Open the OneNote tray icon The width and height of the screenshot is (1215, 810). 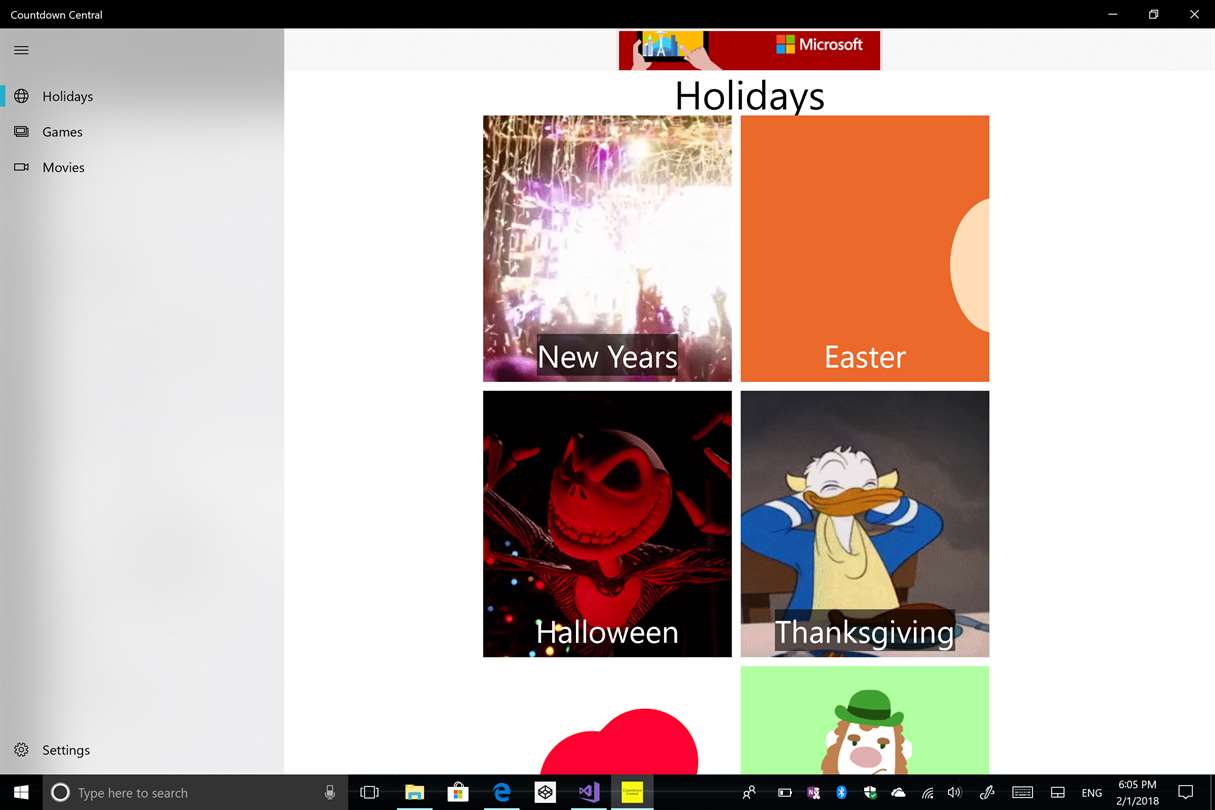coord(813,792)
